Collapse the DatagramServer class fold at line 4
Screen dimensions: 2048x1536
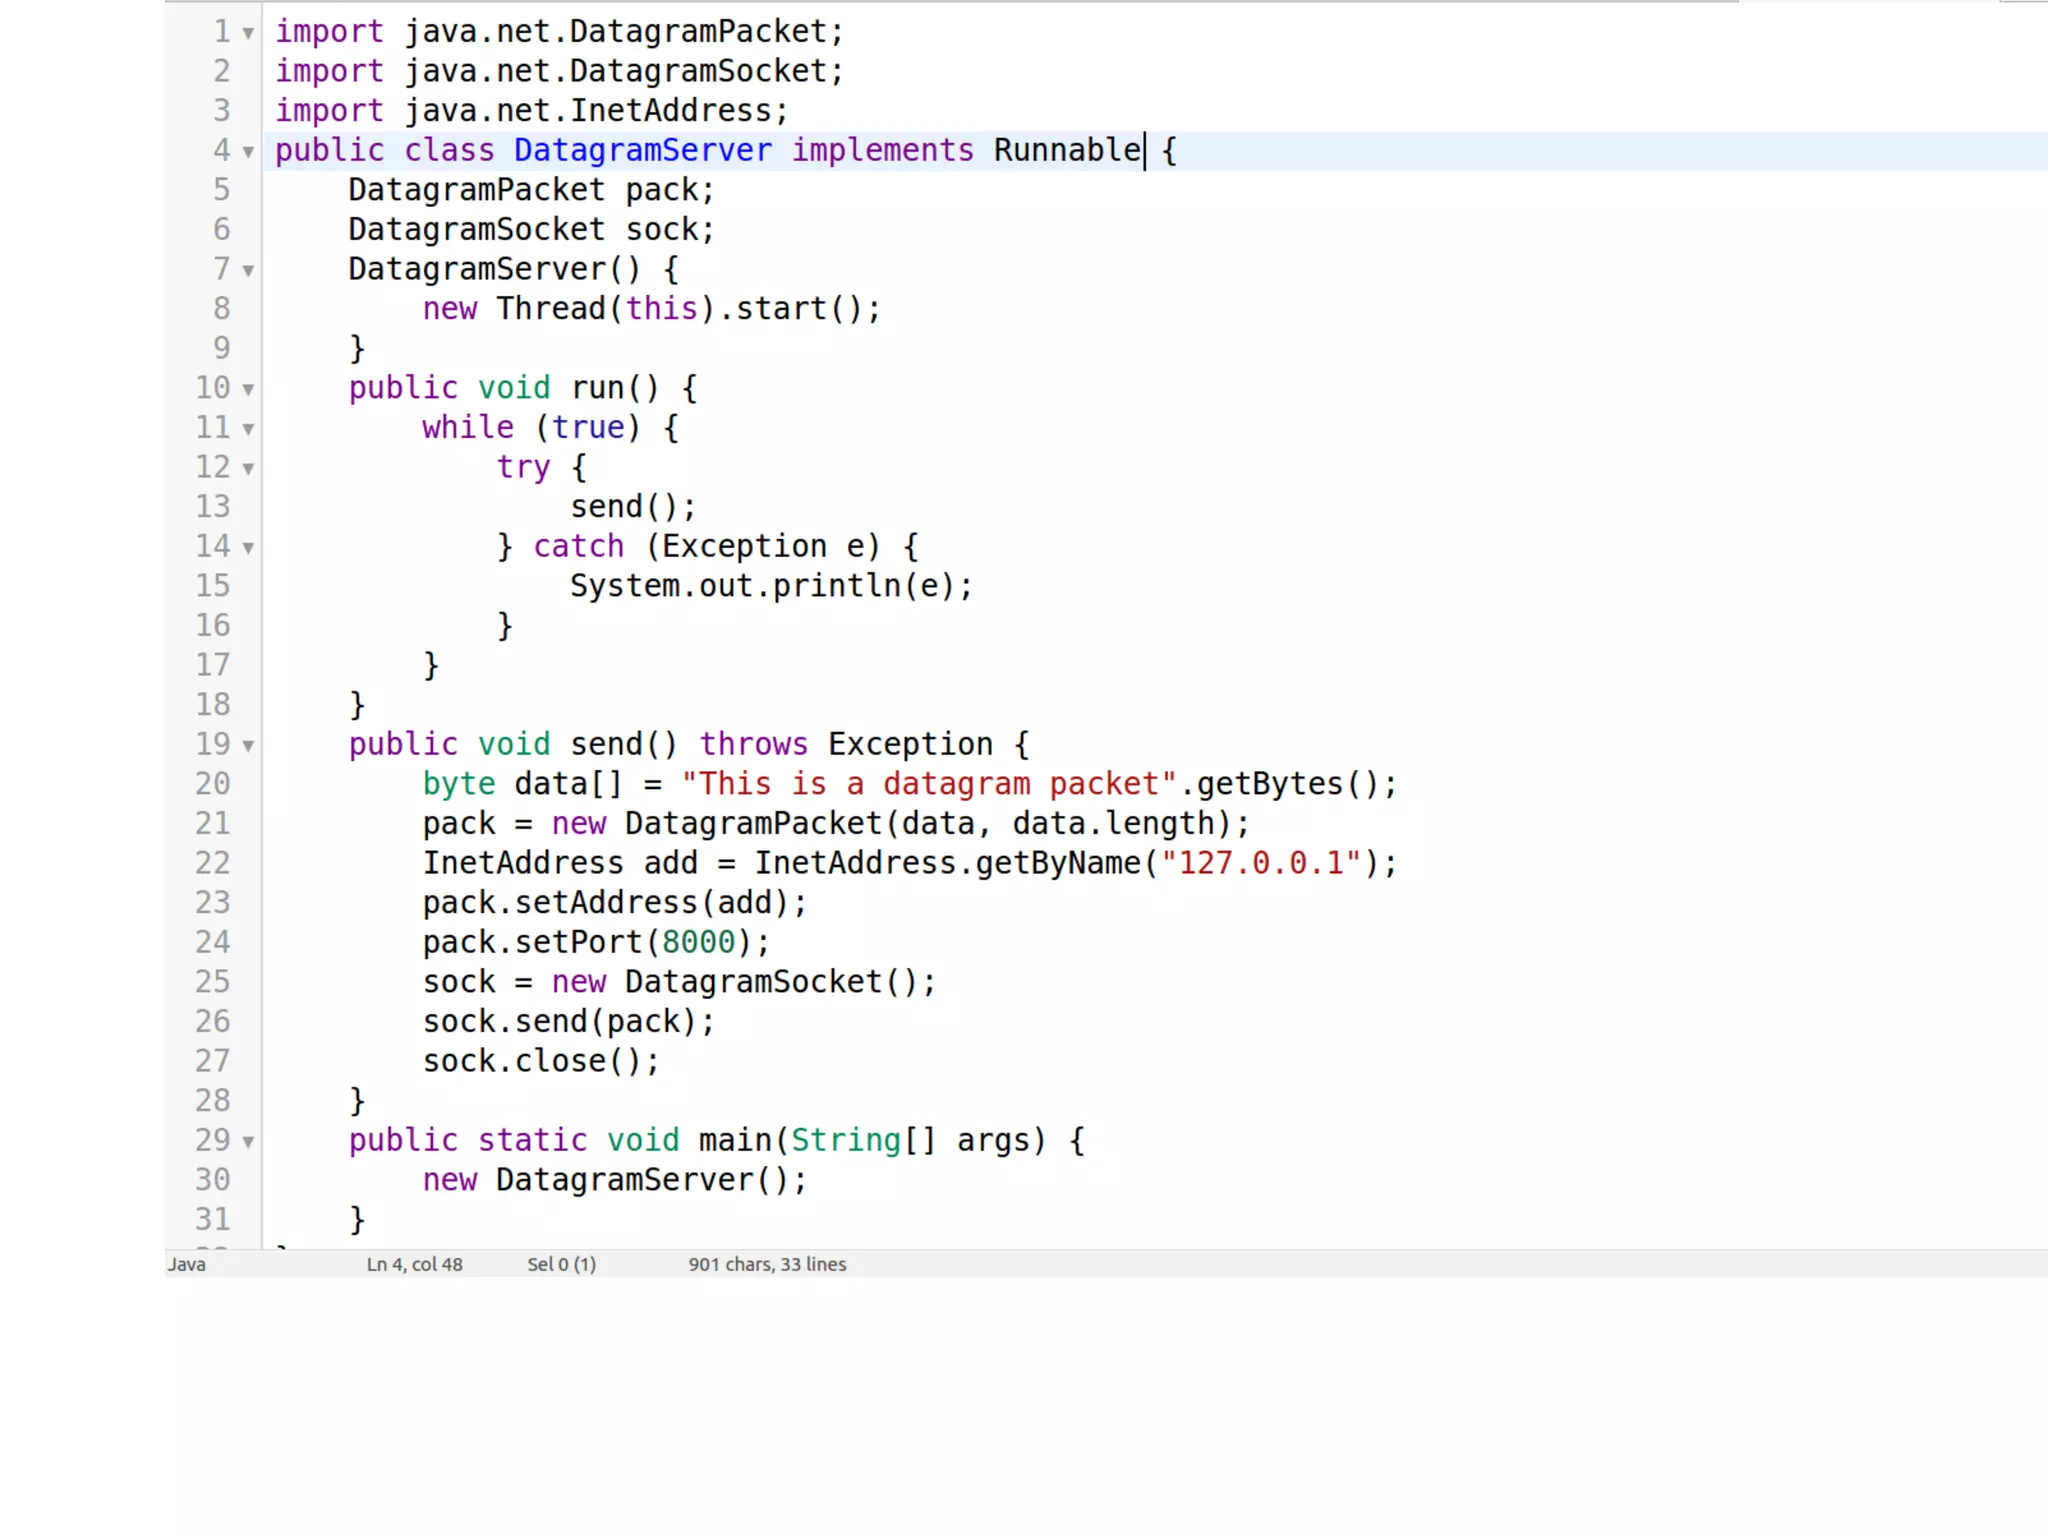tap(248, 152)
